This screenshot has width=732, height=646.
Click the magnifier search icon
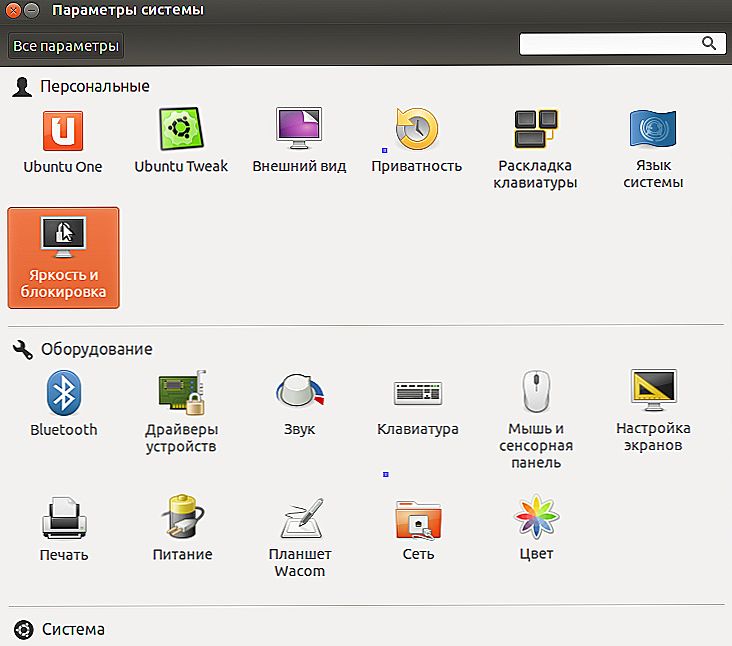pos(709,43)
